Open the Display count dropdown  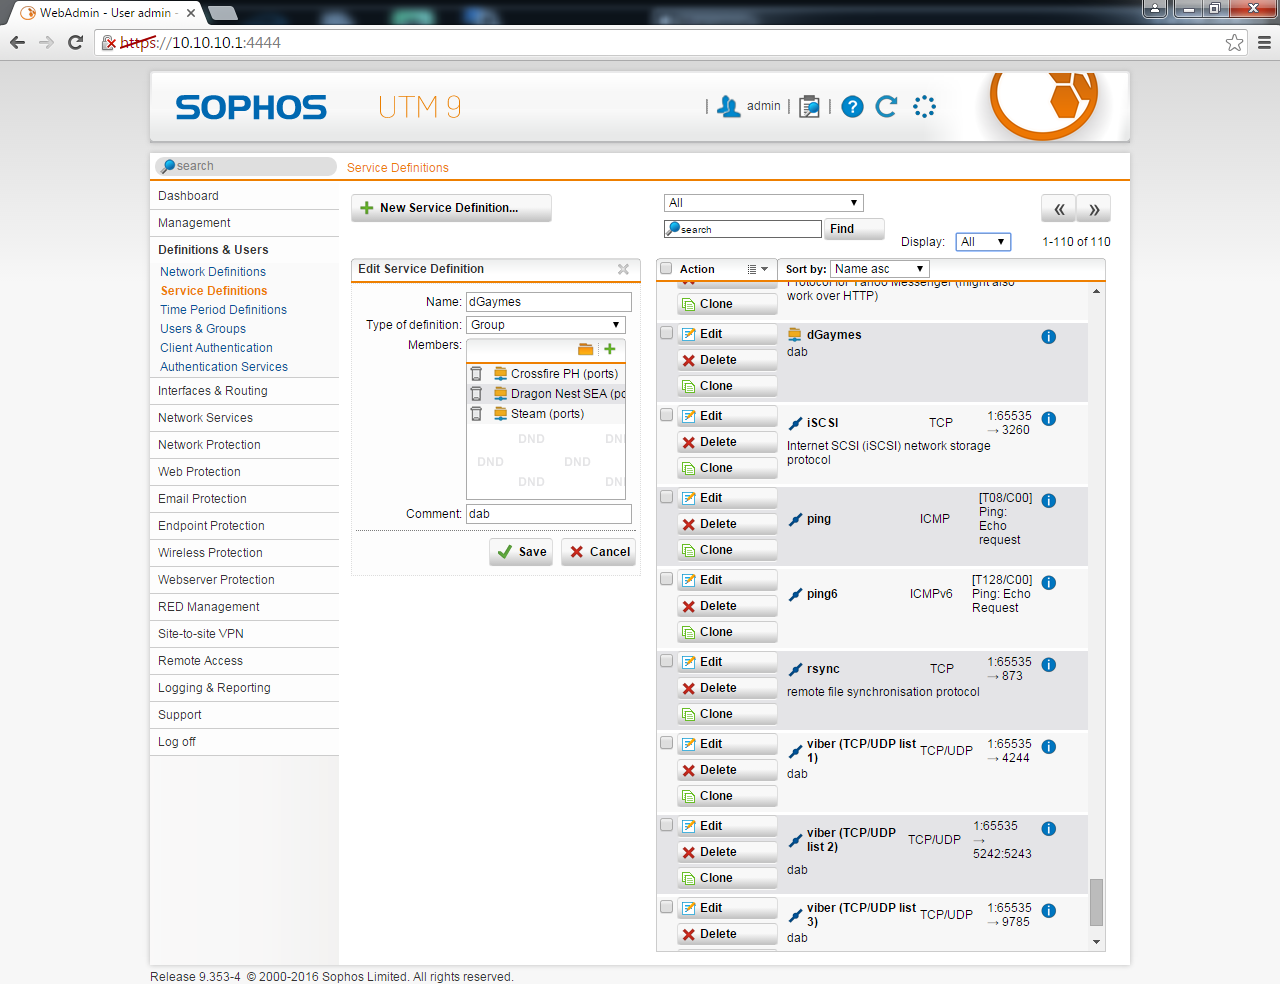point(983,242)
